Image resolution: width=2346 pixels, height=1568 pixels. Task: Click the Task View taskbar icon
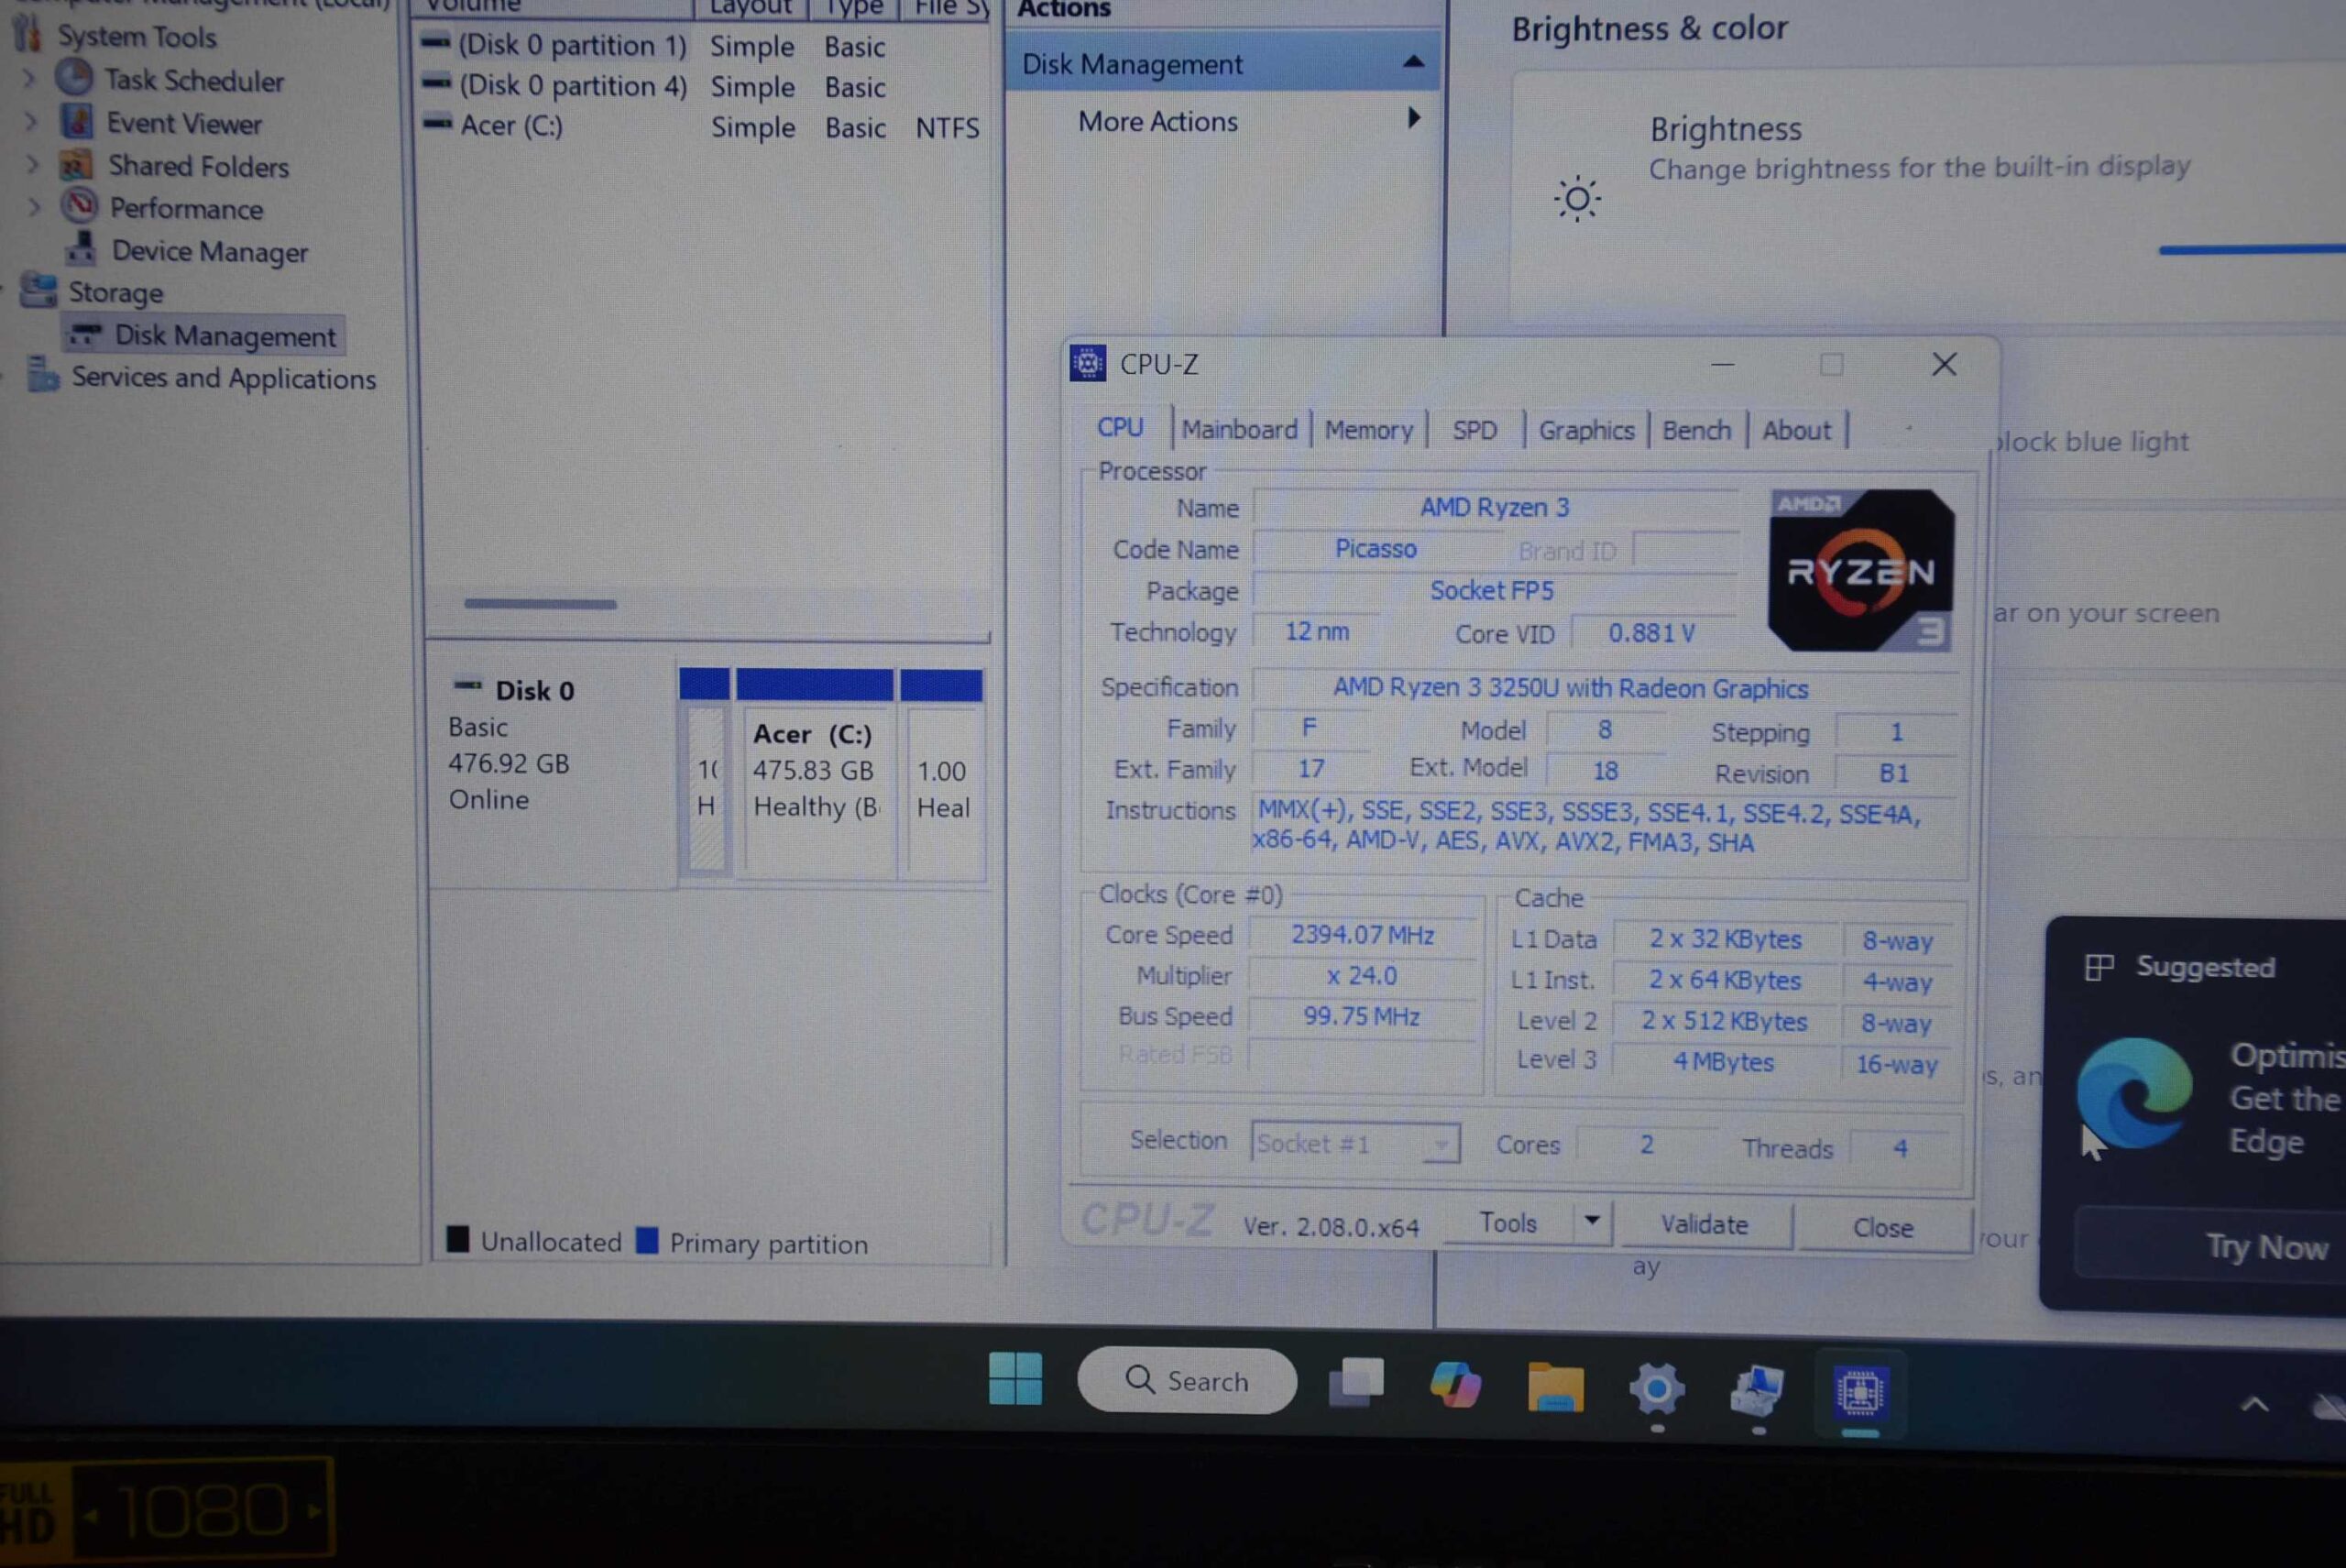coord(1356,1383)
